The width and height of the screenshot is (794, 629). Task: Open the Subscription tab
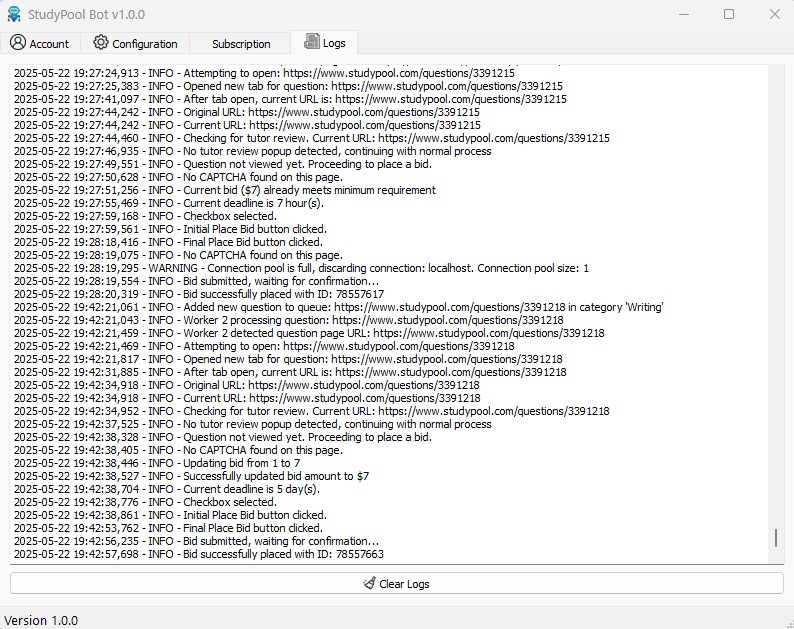point(241,44)
